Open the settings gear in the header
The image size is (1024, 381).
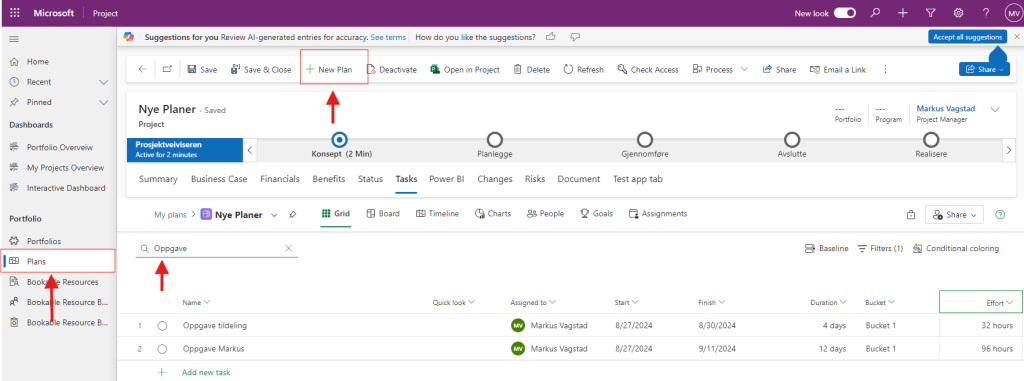click(959, 12)
